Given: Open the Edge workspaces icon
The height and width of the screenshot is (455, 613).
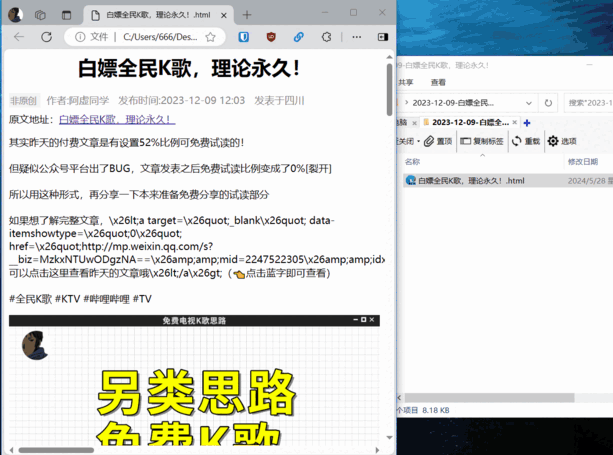Looking at the screenshot, I should [x=40, y=15].
